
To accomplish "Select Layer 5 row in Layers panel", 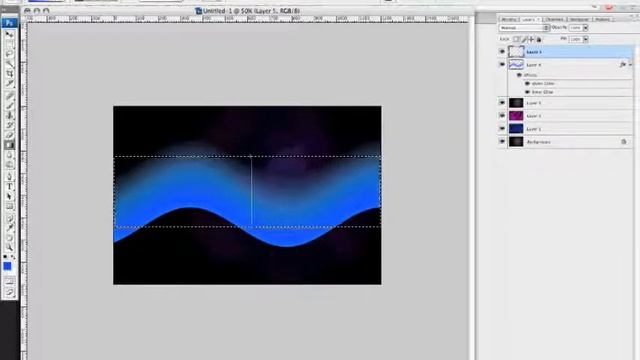I will (565, 51).
